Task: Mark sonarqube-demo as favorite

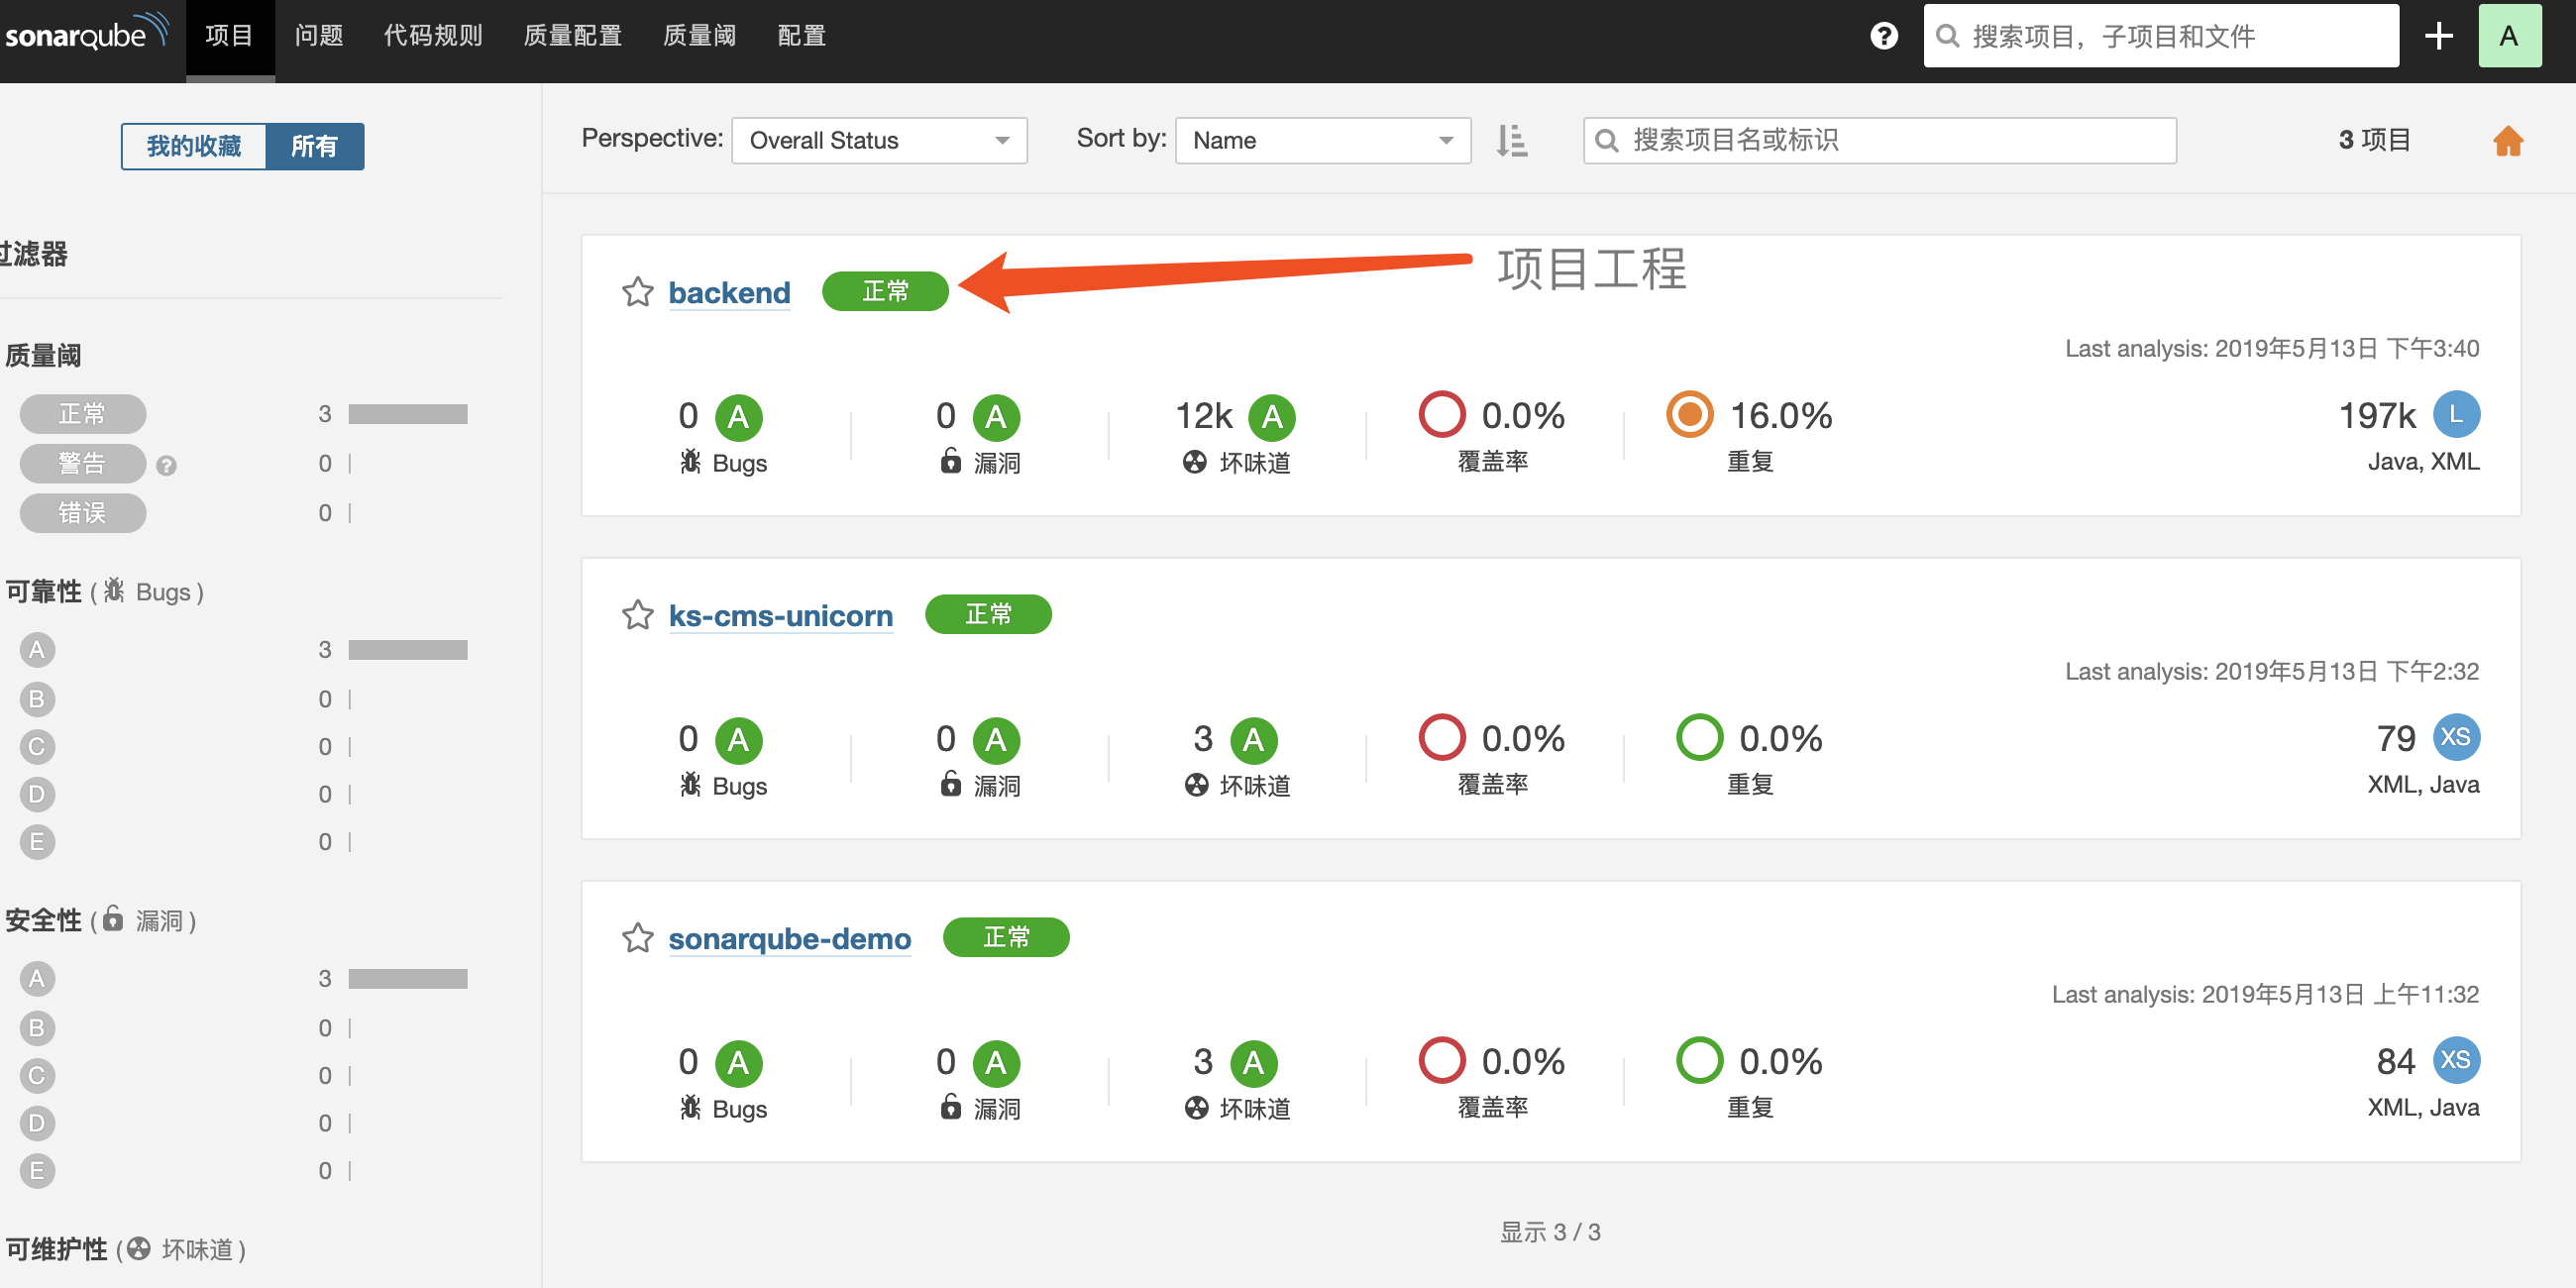Action: coord(637,938)
